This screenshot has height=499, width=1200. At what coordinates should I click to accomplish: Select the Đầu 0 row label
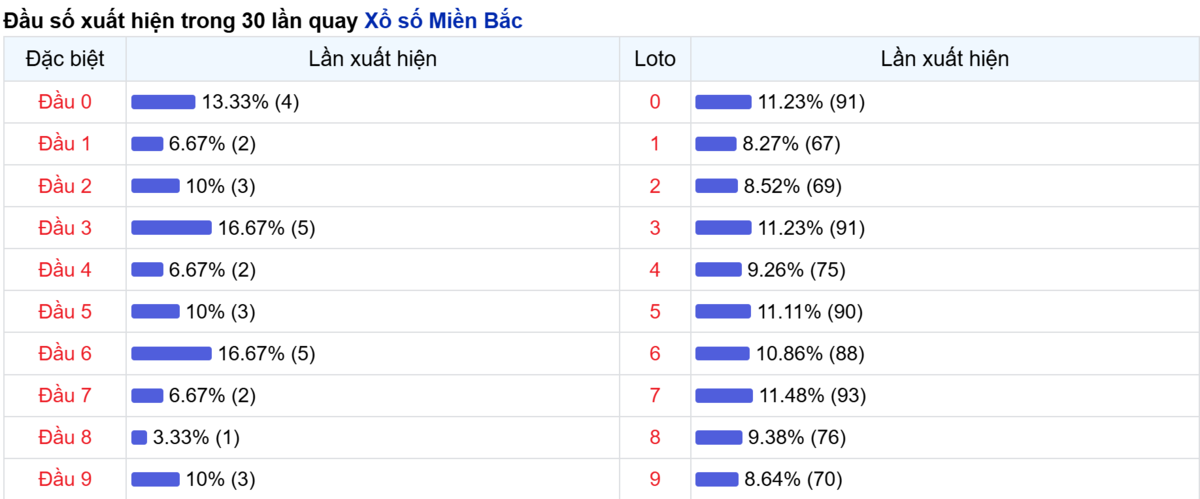65,101
